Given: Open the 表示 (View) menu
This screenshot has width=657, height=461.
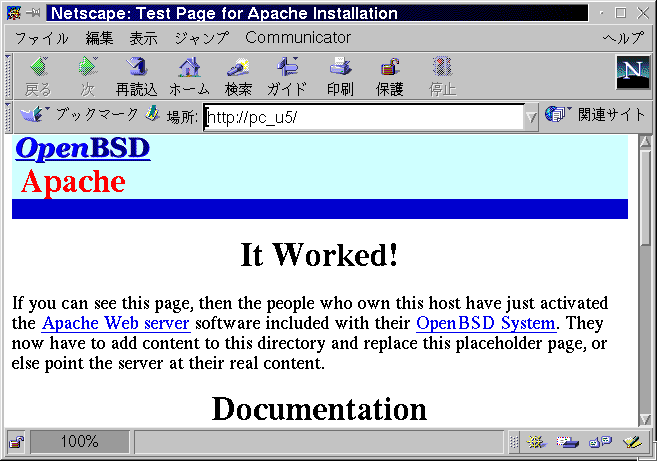Looking at the screenshot, I should tap(143, 39).
